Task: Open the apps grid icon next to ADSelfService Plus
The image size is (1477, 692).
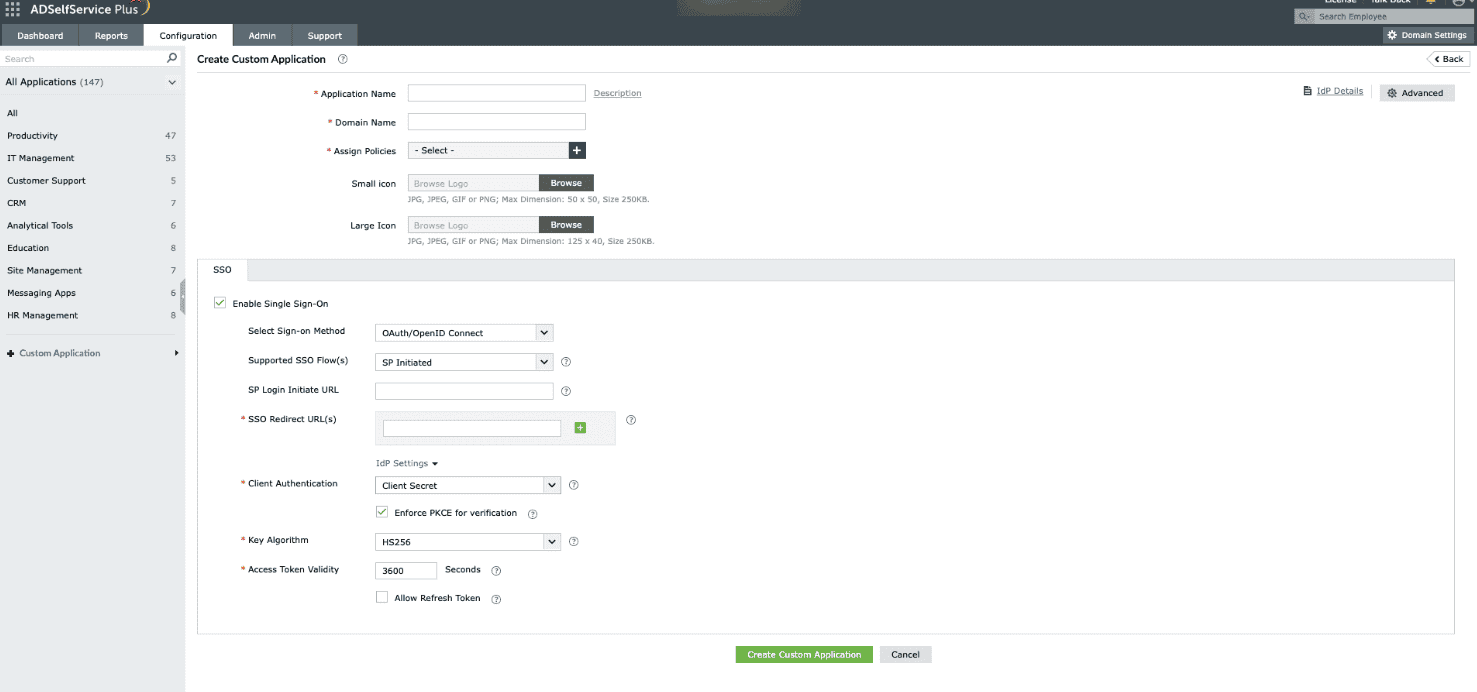Action: coord(11,8)
